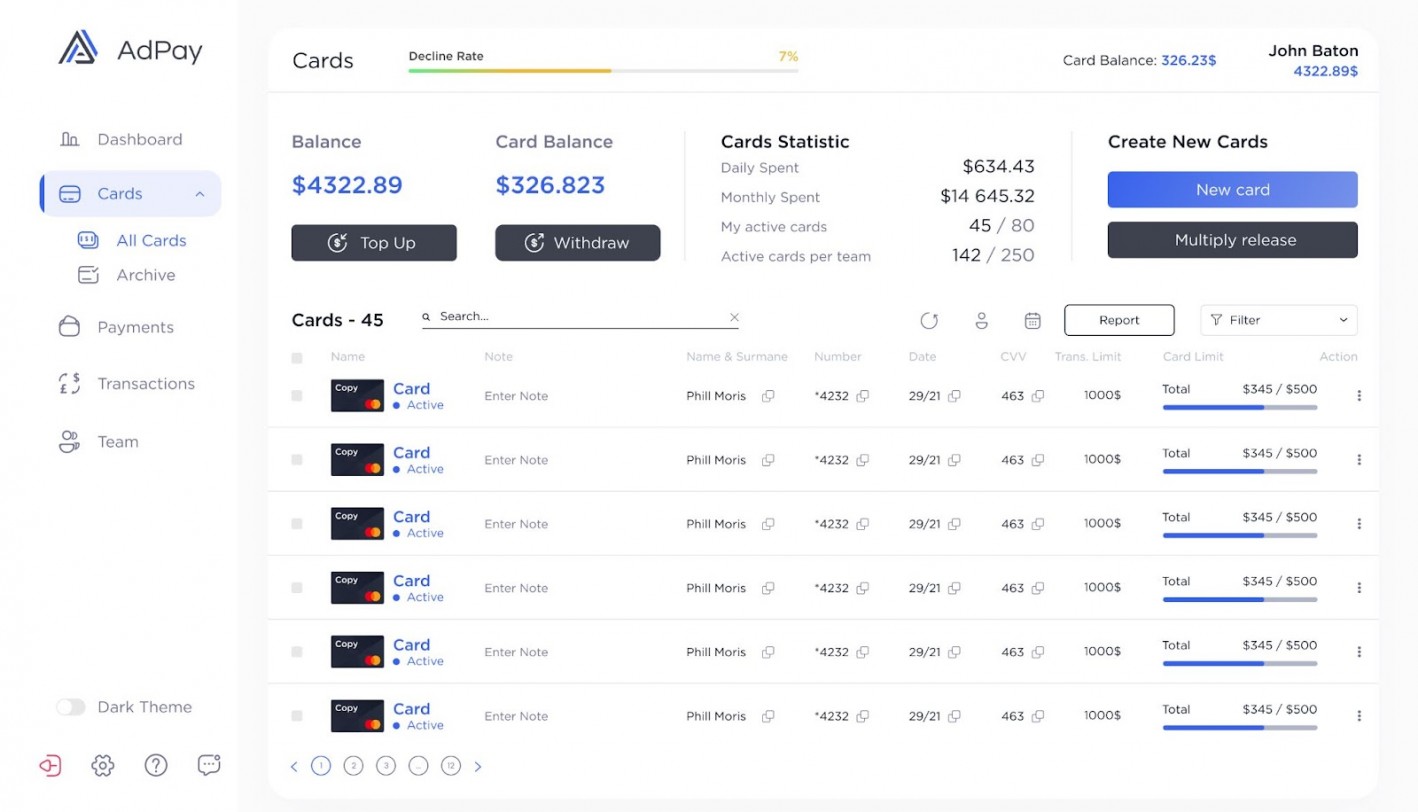Open the help question-mark icon
The image size is (1418, 812).
[156, 766]
